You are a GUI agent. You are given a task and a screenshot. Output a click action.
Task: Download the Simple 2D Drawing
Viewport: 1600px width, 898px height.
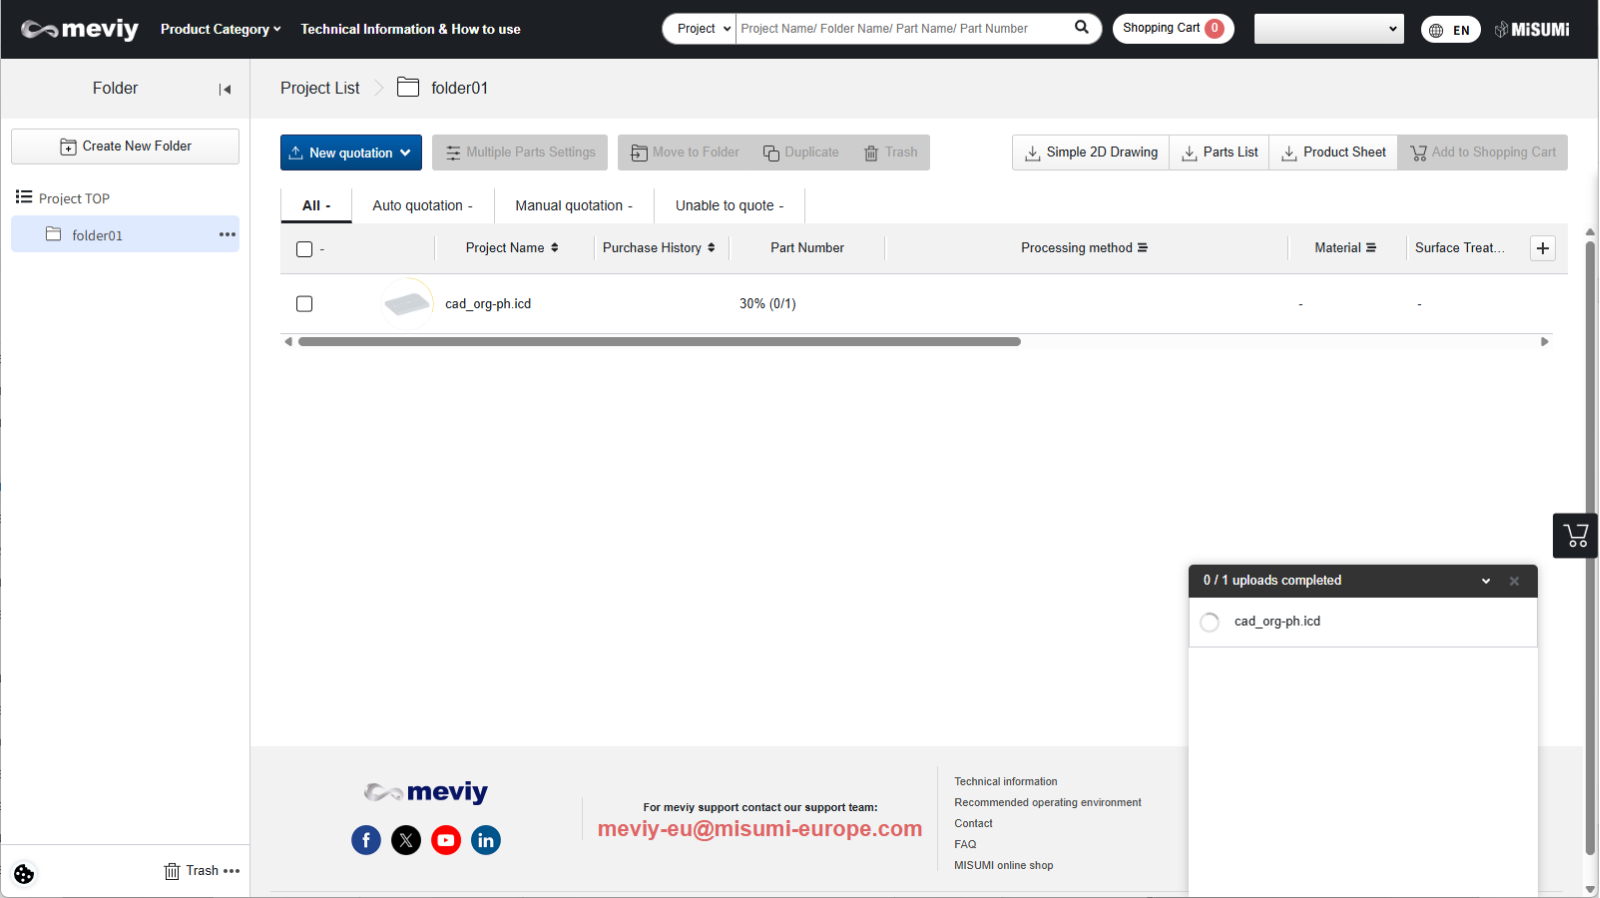[1091, 152]
